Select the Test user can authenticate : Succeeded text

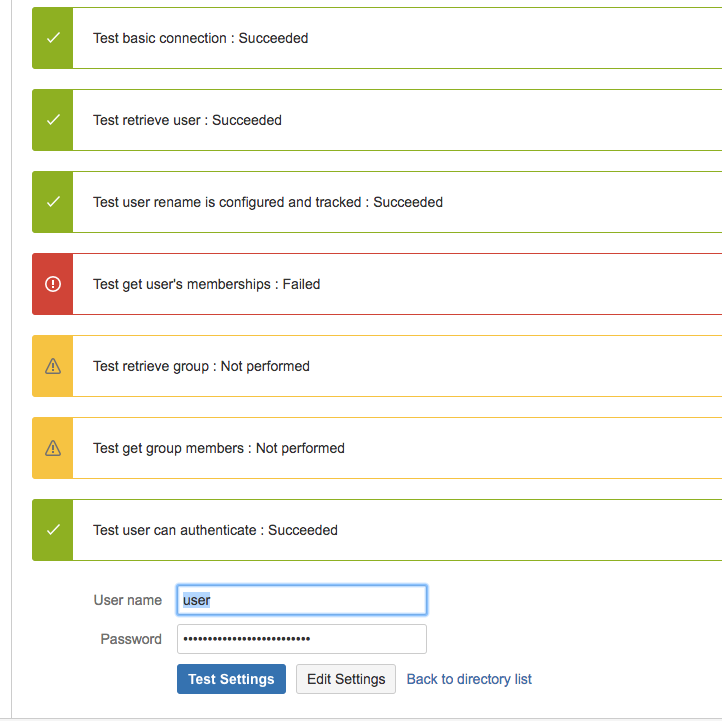click(215, 530)
